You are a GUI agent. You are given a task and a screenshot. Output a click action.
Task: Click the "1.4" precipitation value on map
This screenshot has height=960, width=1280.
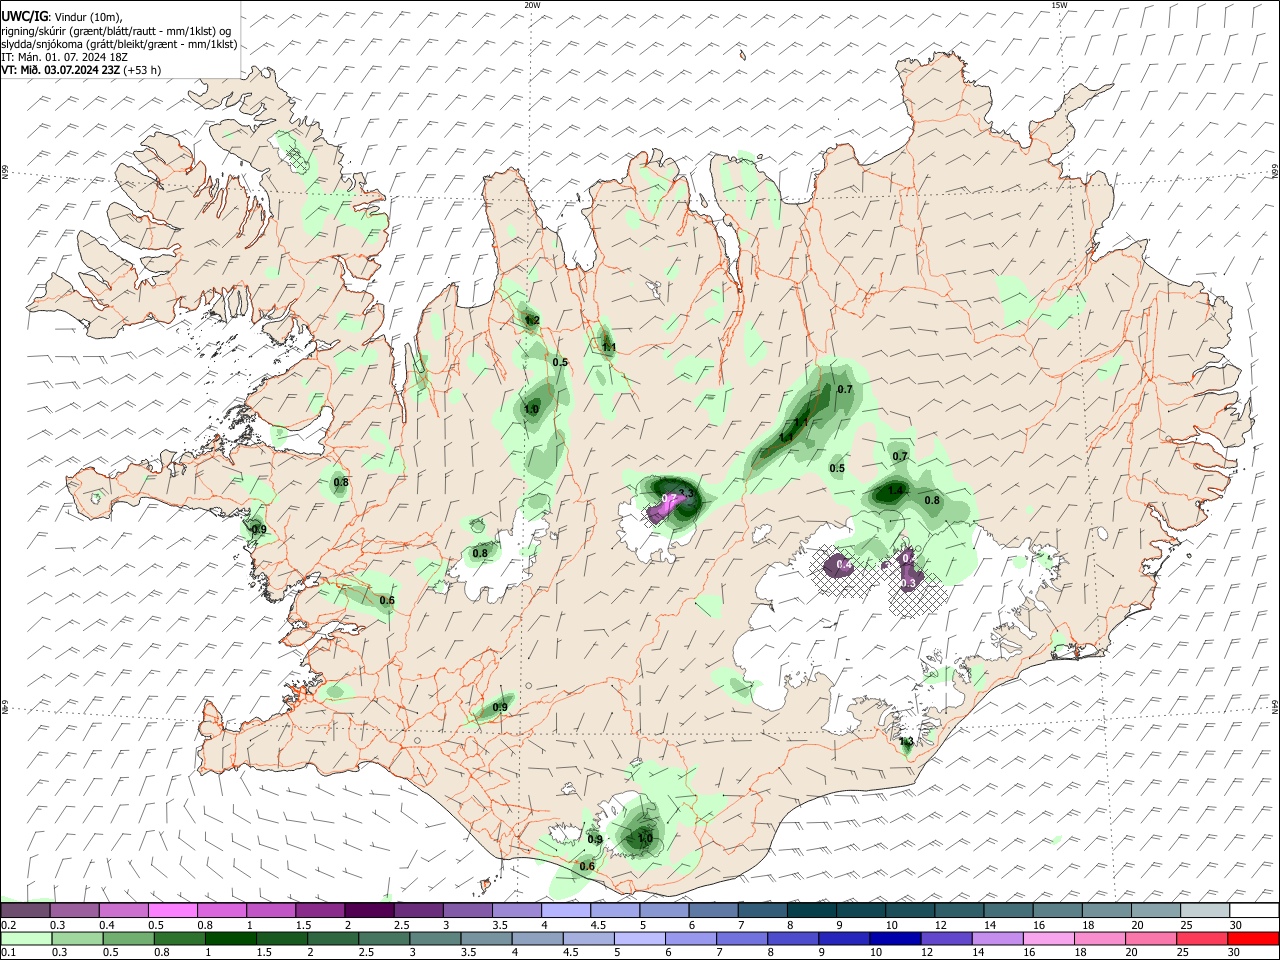(x=896, y=490)
